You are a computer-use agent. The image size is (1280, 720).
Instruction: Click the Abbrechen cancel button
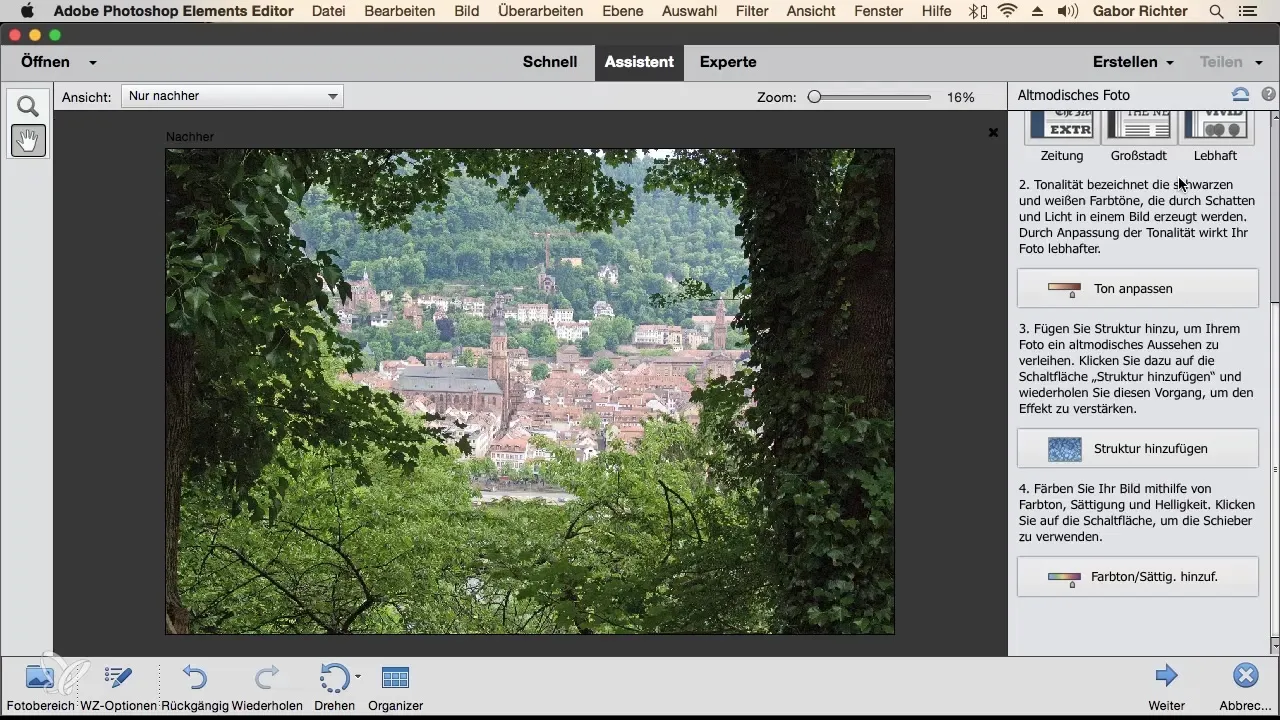[1246, 676]
